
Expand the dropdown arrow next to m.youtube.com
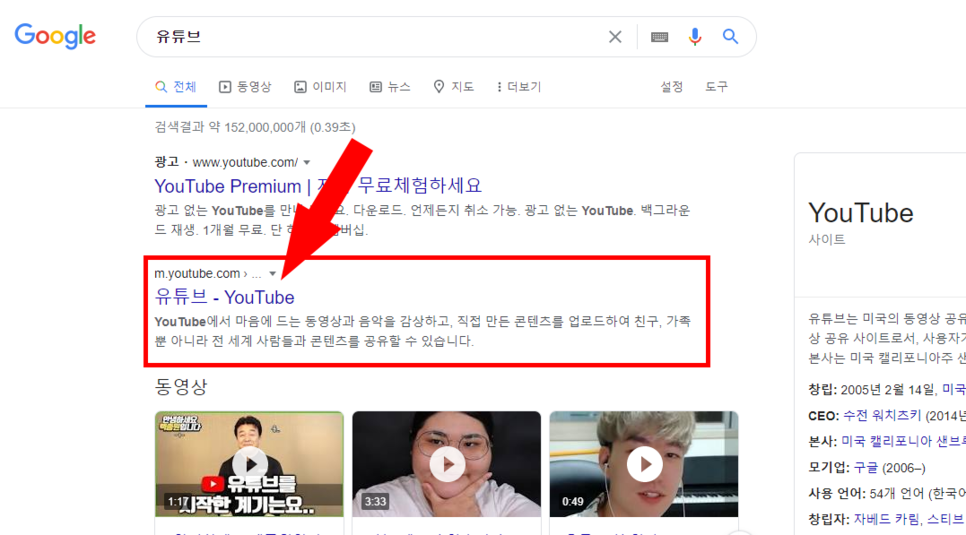[272, 274]
